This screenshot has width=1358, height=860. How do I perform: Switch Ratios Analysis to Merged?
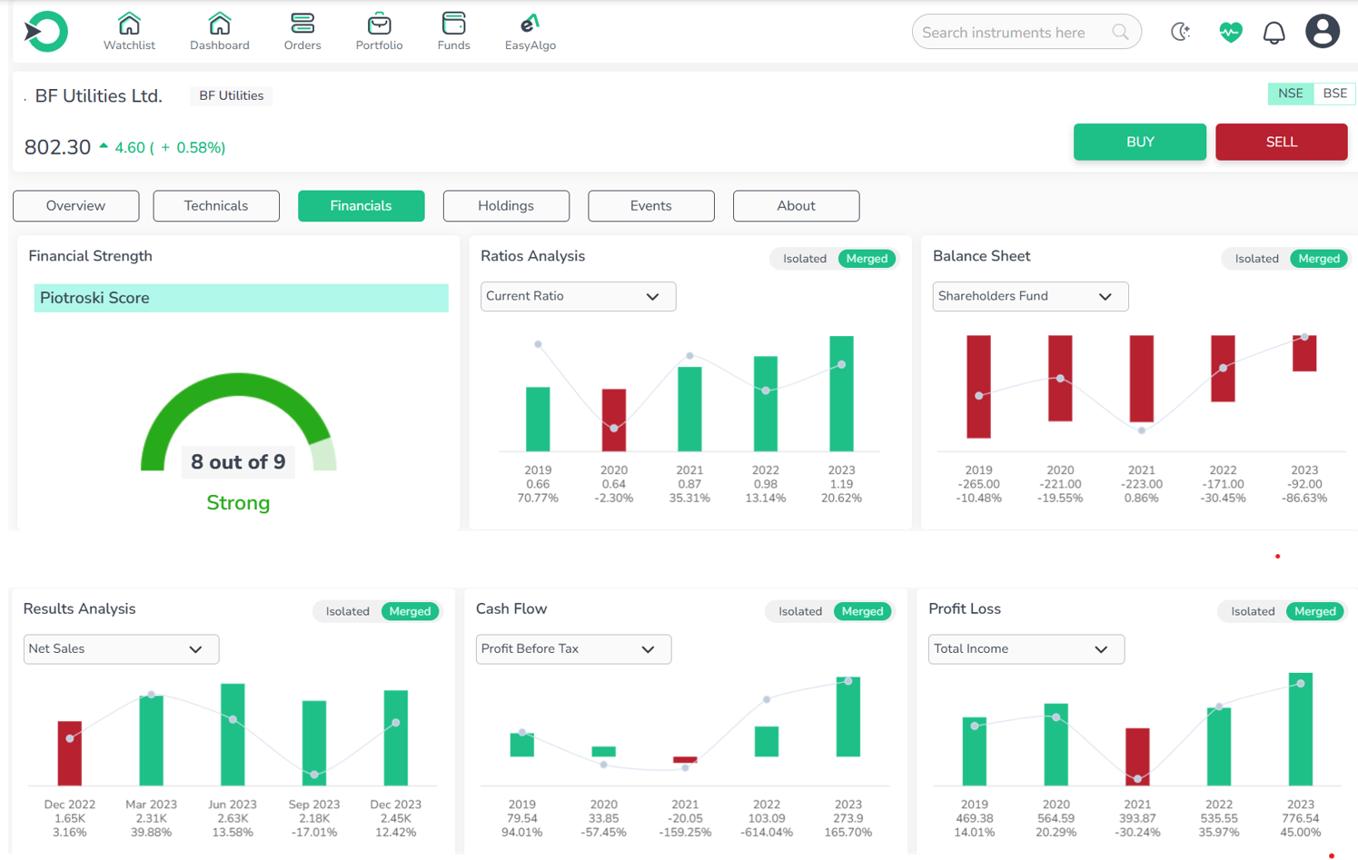point(867,259)
